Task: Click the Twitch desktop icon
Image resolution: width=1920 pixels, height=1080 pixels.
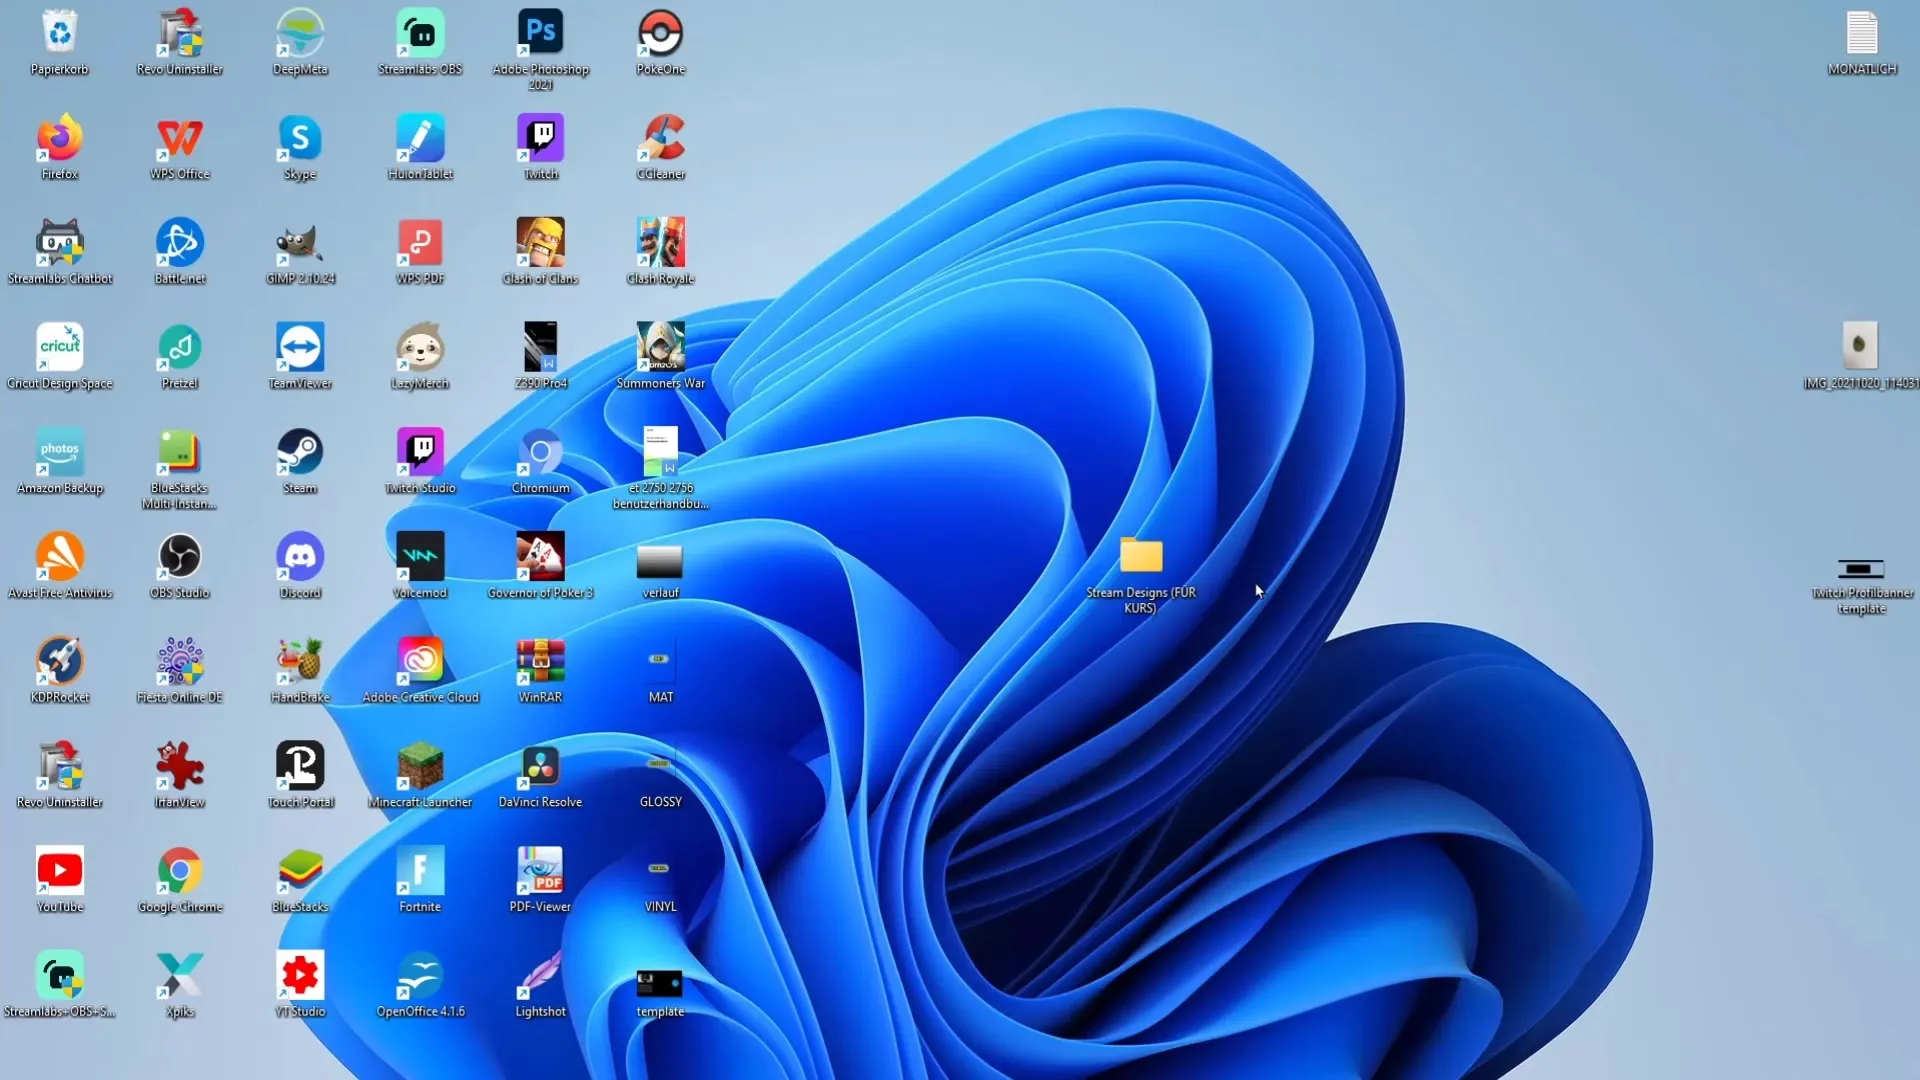Action: (x=540, y=138)
